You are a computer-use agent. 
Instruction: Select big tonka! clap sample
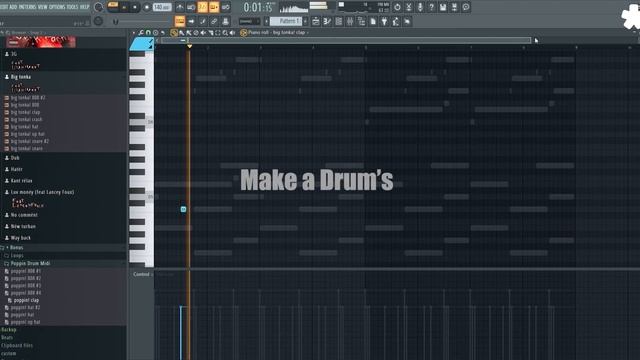[25, 112]
